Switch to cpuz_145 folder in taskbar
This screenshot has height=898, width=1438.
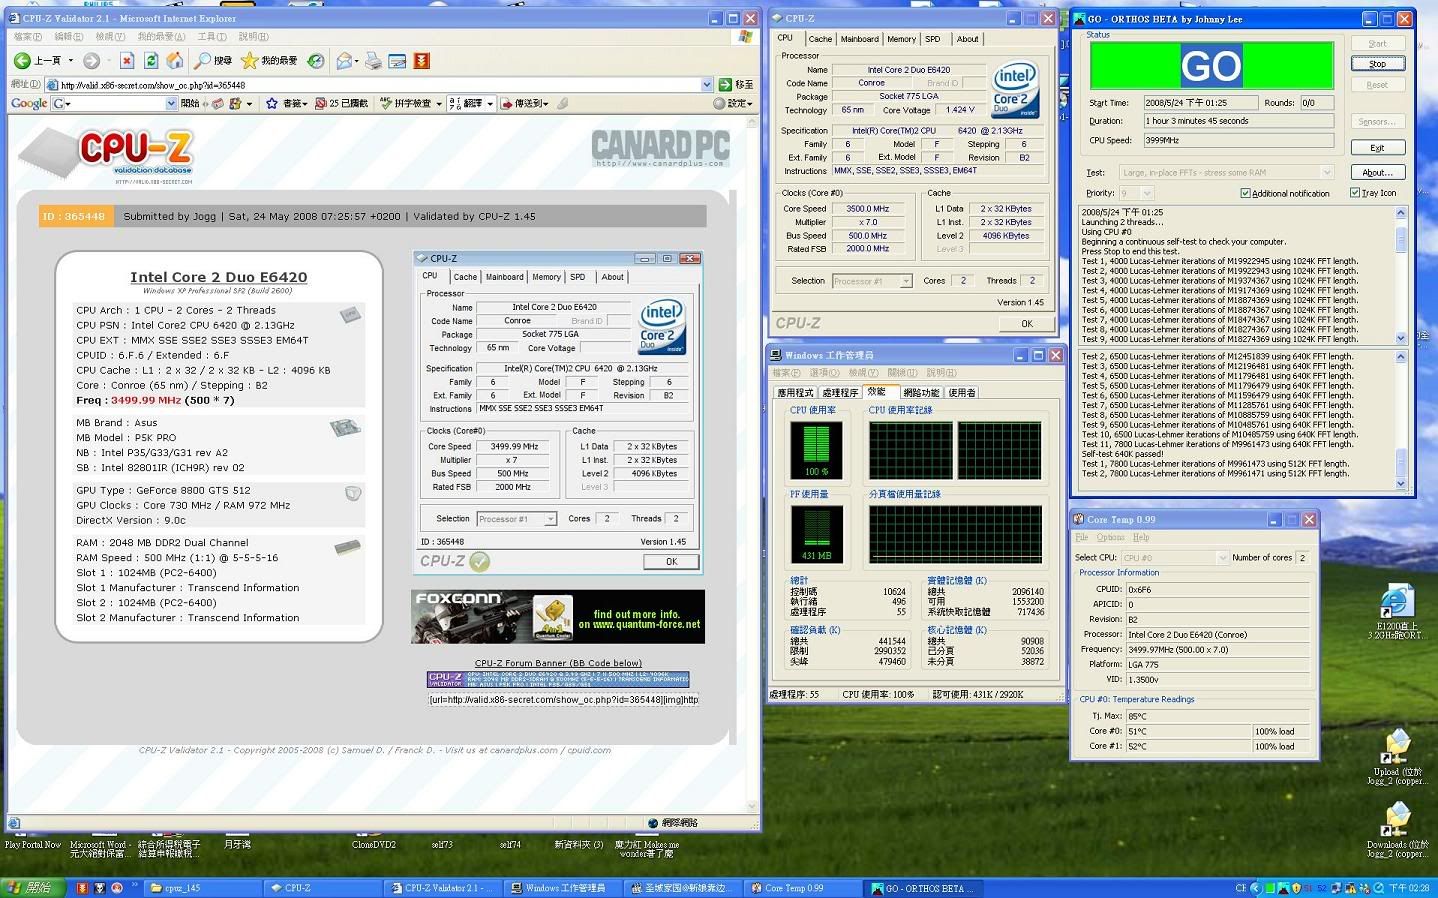coord(202,887)
